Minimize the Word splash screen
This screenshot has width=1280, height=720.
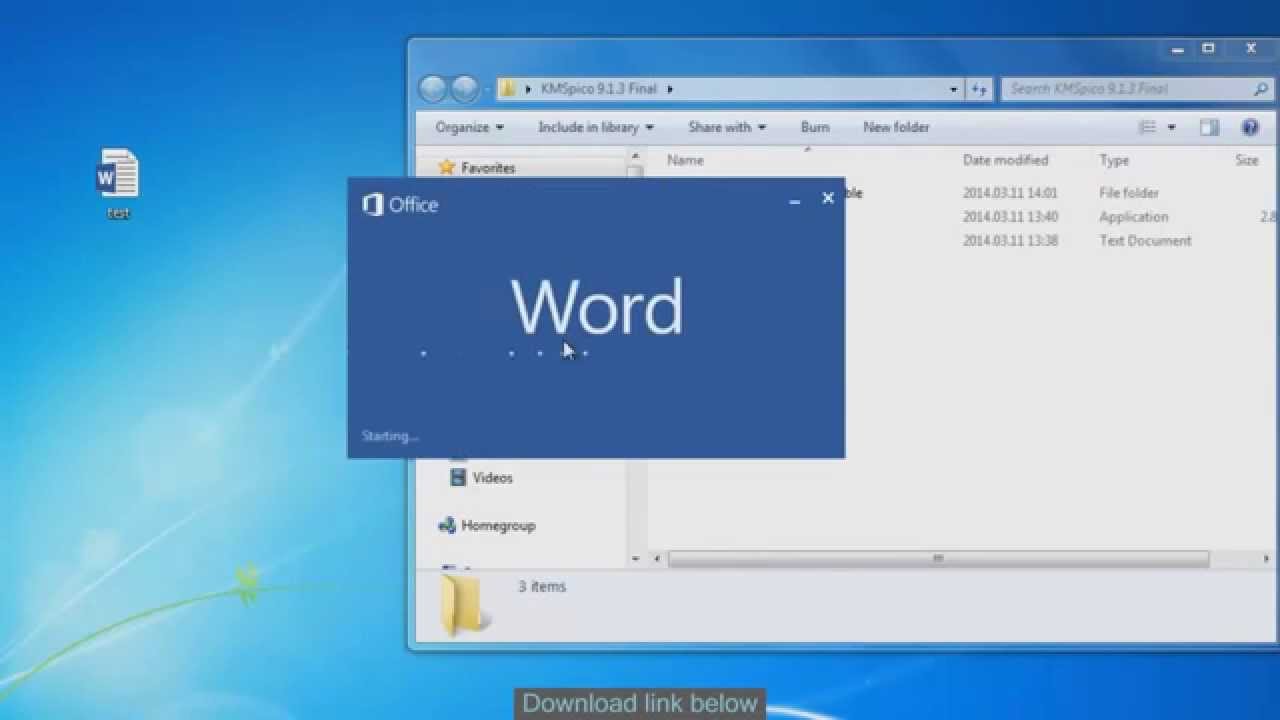(795, 200)
